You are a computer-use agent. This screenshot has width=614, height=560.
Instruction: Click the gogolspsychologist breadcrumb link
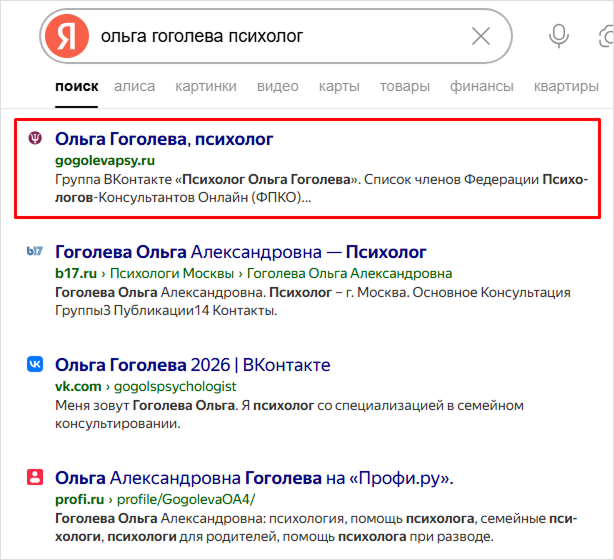[175, 387]
